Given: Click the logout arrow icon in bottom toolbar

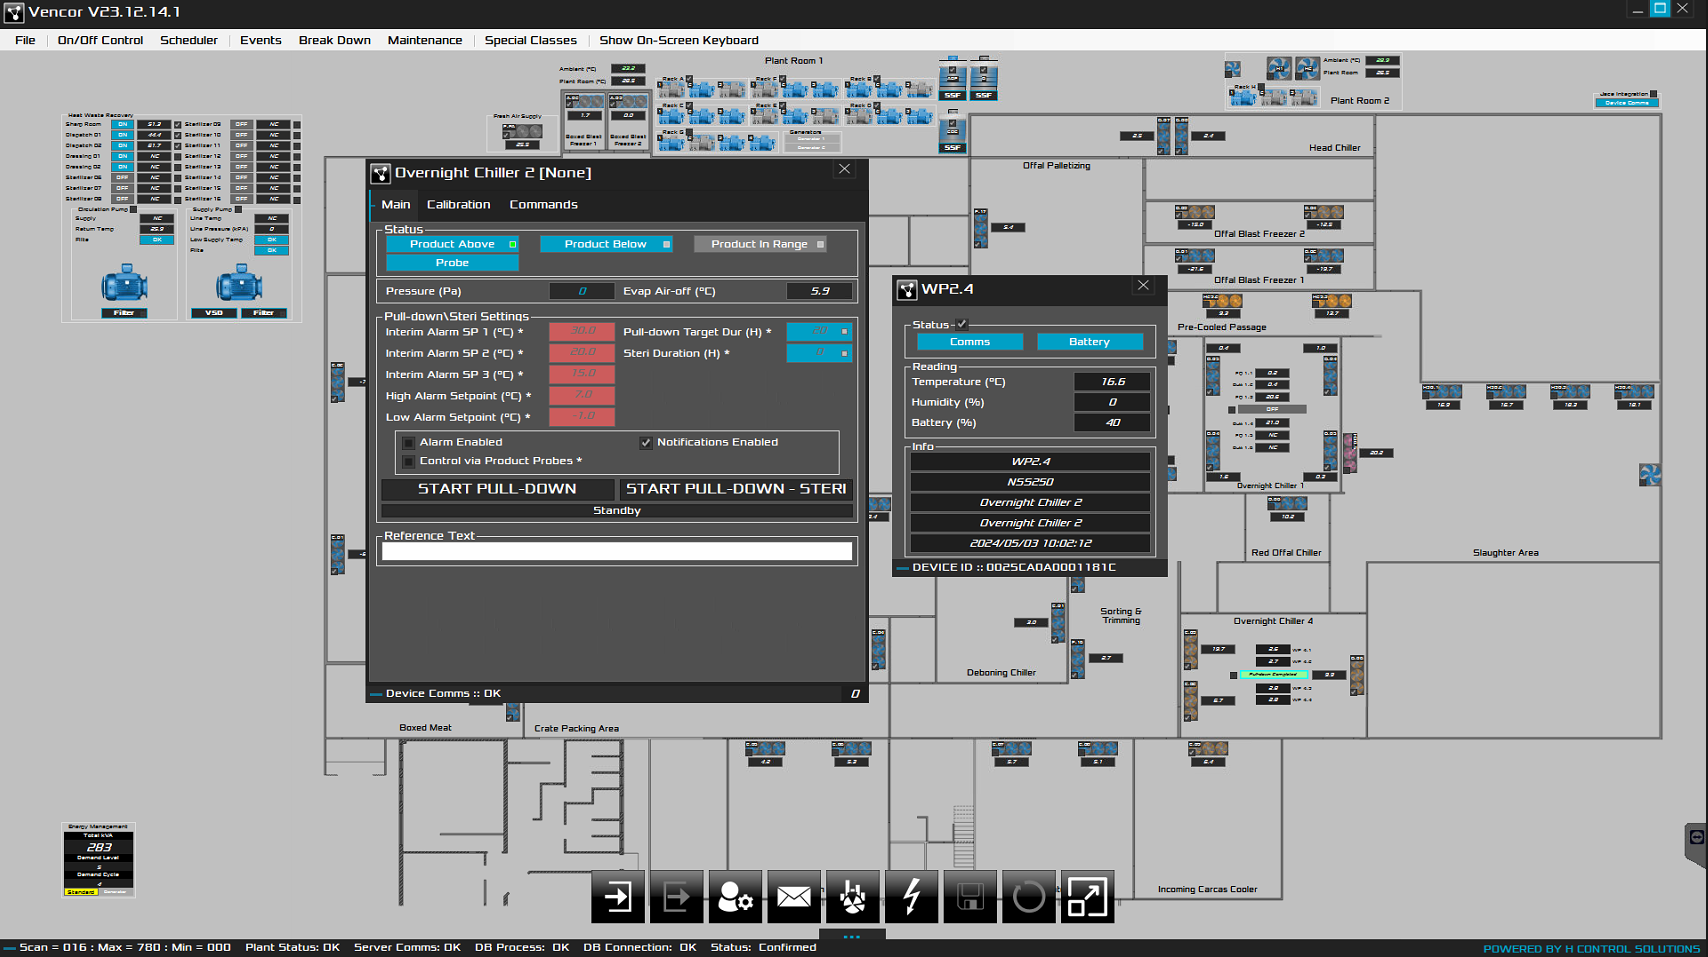Looking at the screenshot, I should (x=677, y=897).
